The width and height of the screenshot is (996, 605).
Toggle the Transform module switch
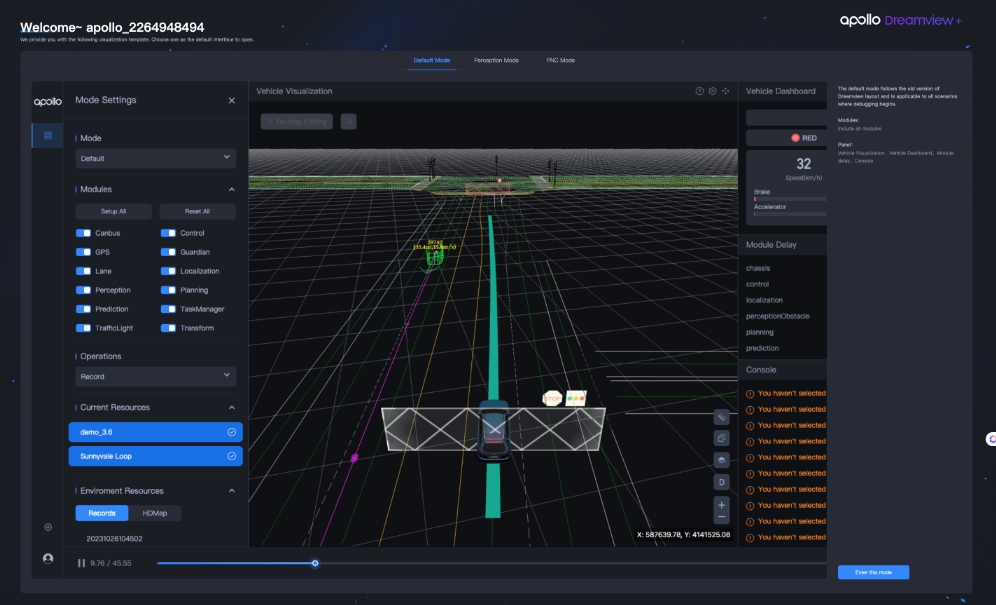point(168,329)
